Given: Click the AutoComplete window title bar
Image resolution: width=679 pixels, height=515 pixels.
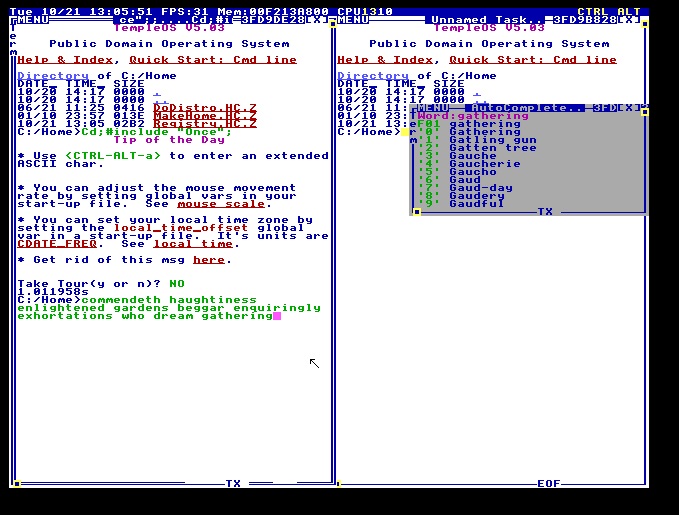Looking at the screenshot, I should click(x=525, y=107).
